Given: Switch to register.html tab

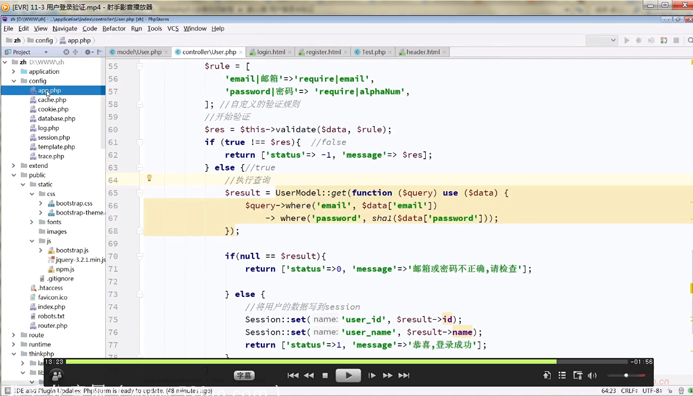Looking at the screenshot, I should tap(323, 52).
